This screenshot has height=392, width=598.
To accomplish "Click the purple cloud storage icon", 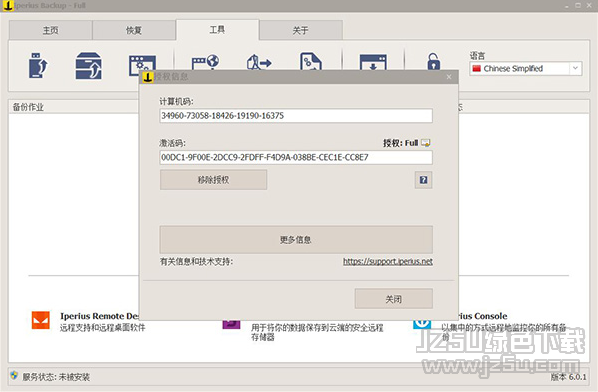I will [231, 324].
